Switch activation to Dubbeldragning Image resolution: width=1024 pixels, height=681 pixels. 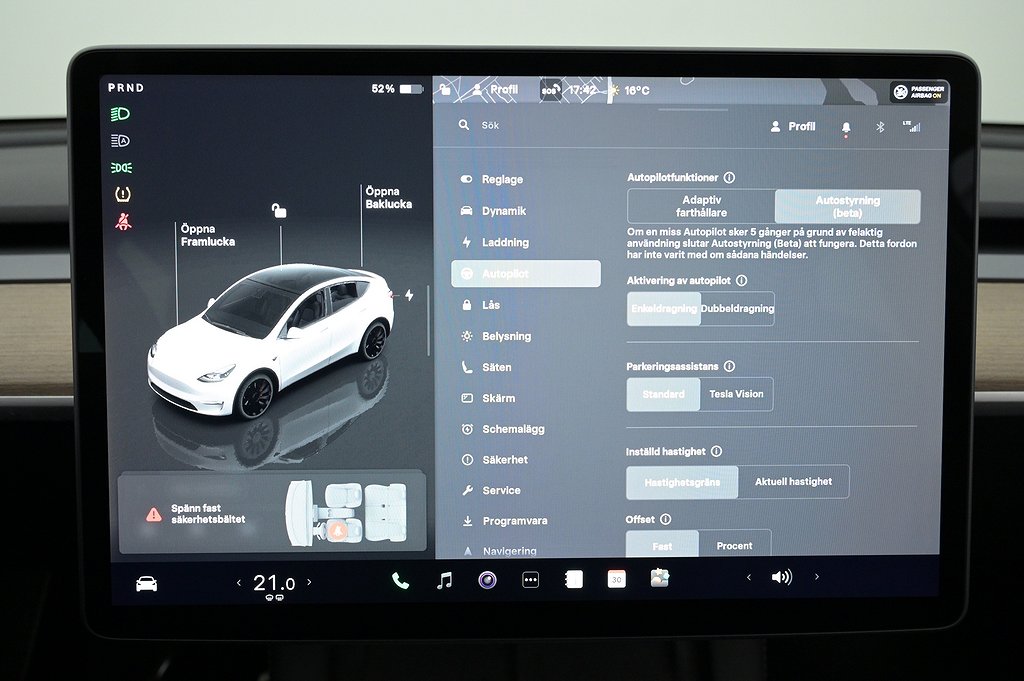[x=737, y=309]
